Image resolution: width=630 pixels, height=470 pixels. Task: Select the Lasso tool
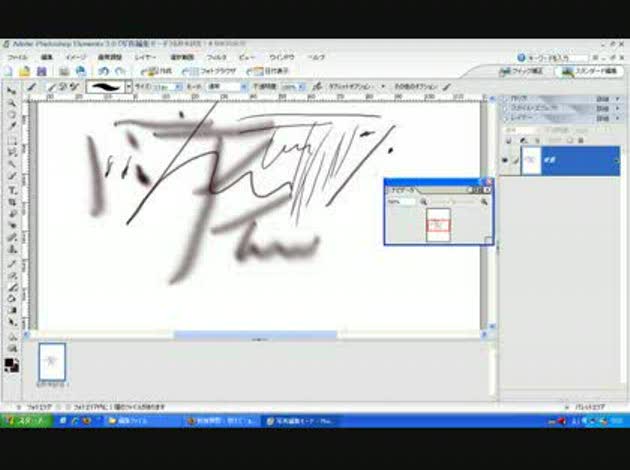click(12, 153)
